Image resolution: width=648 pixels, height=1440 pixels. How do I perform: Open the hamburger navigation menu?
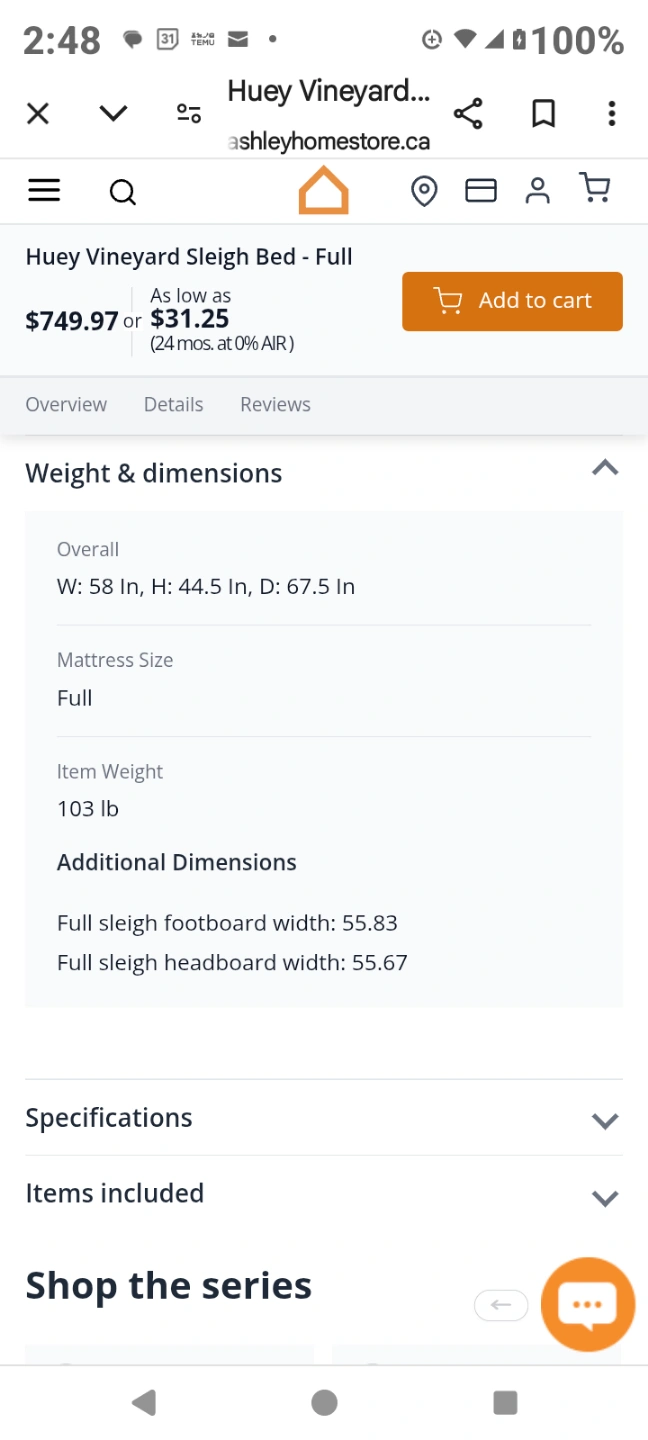(x=44, y=190)
